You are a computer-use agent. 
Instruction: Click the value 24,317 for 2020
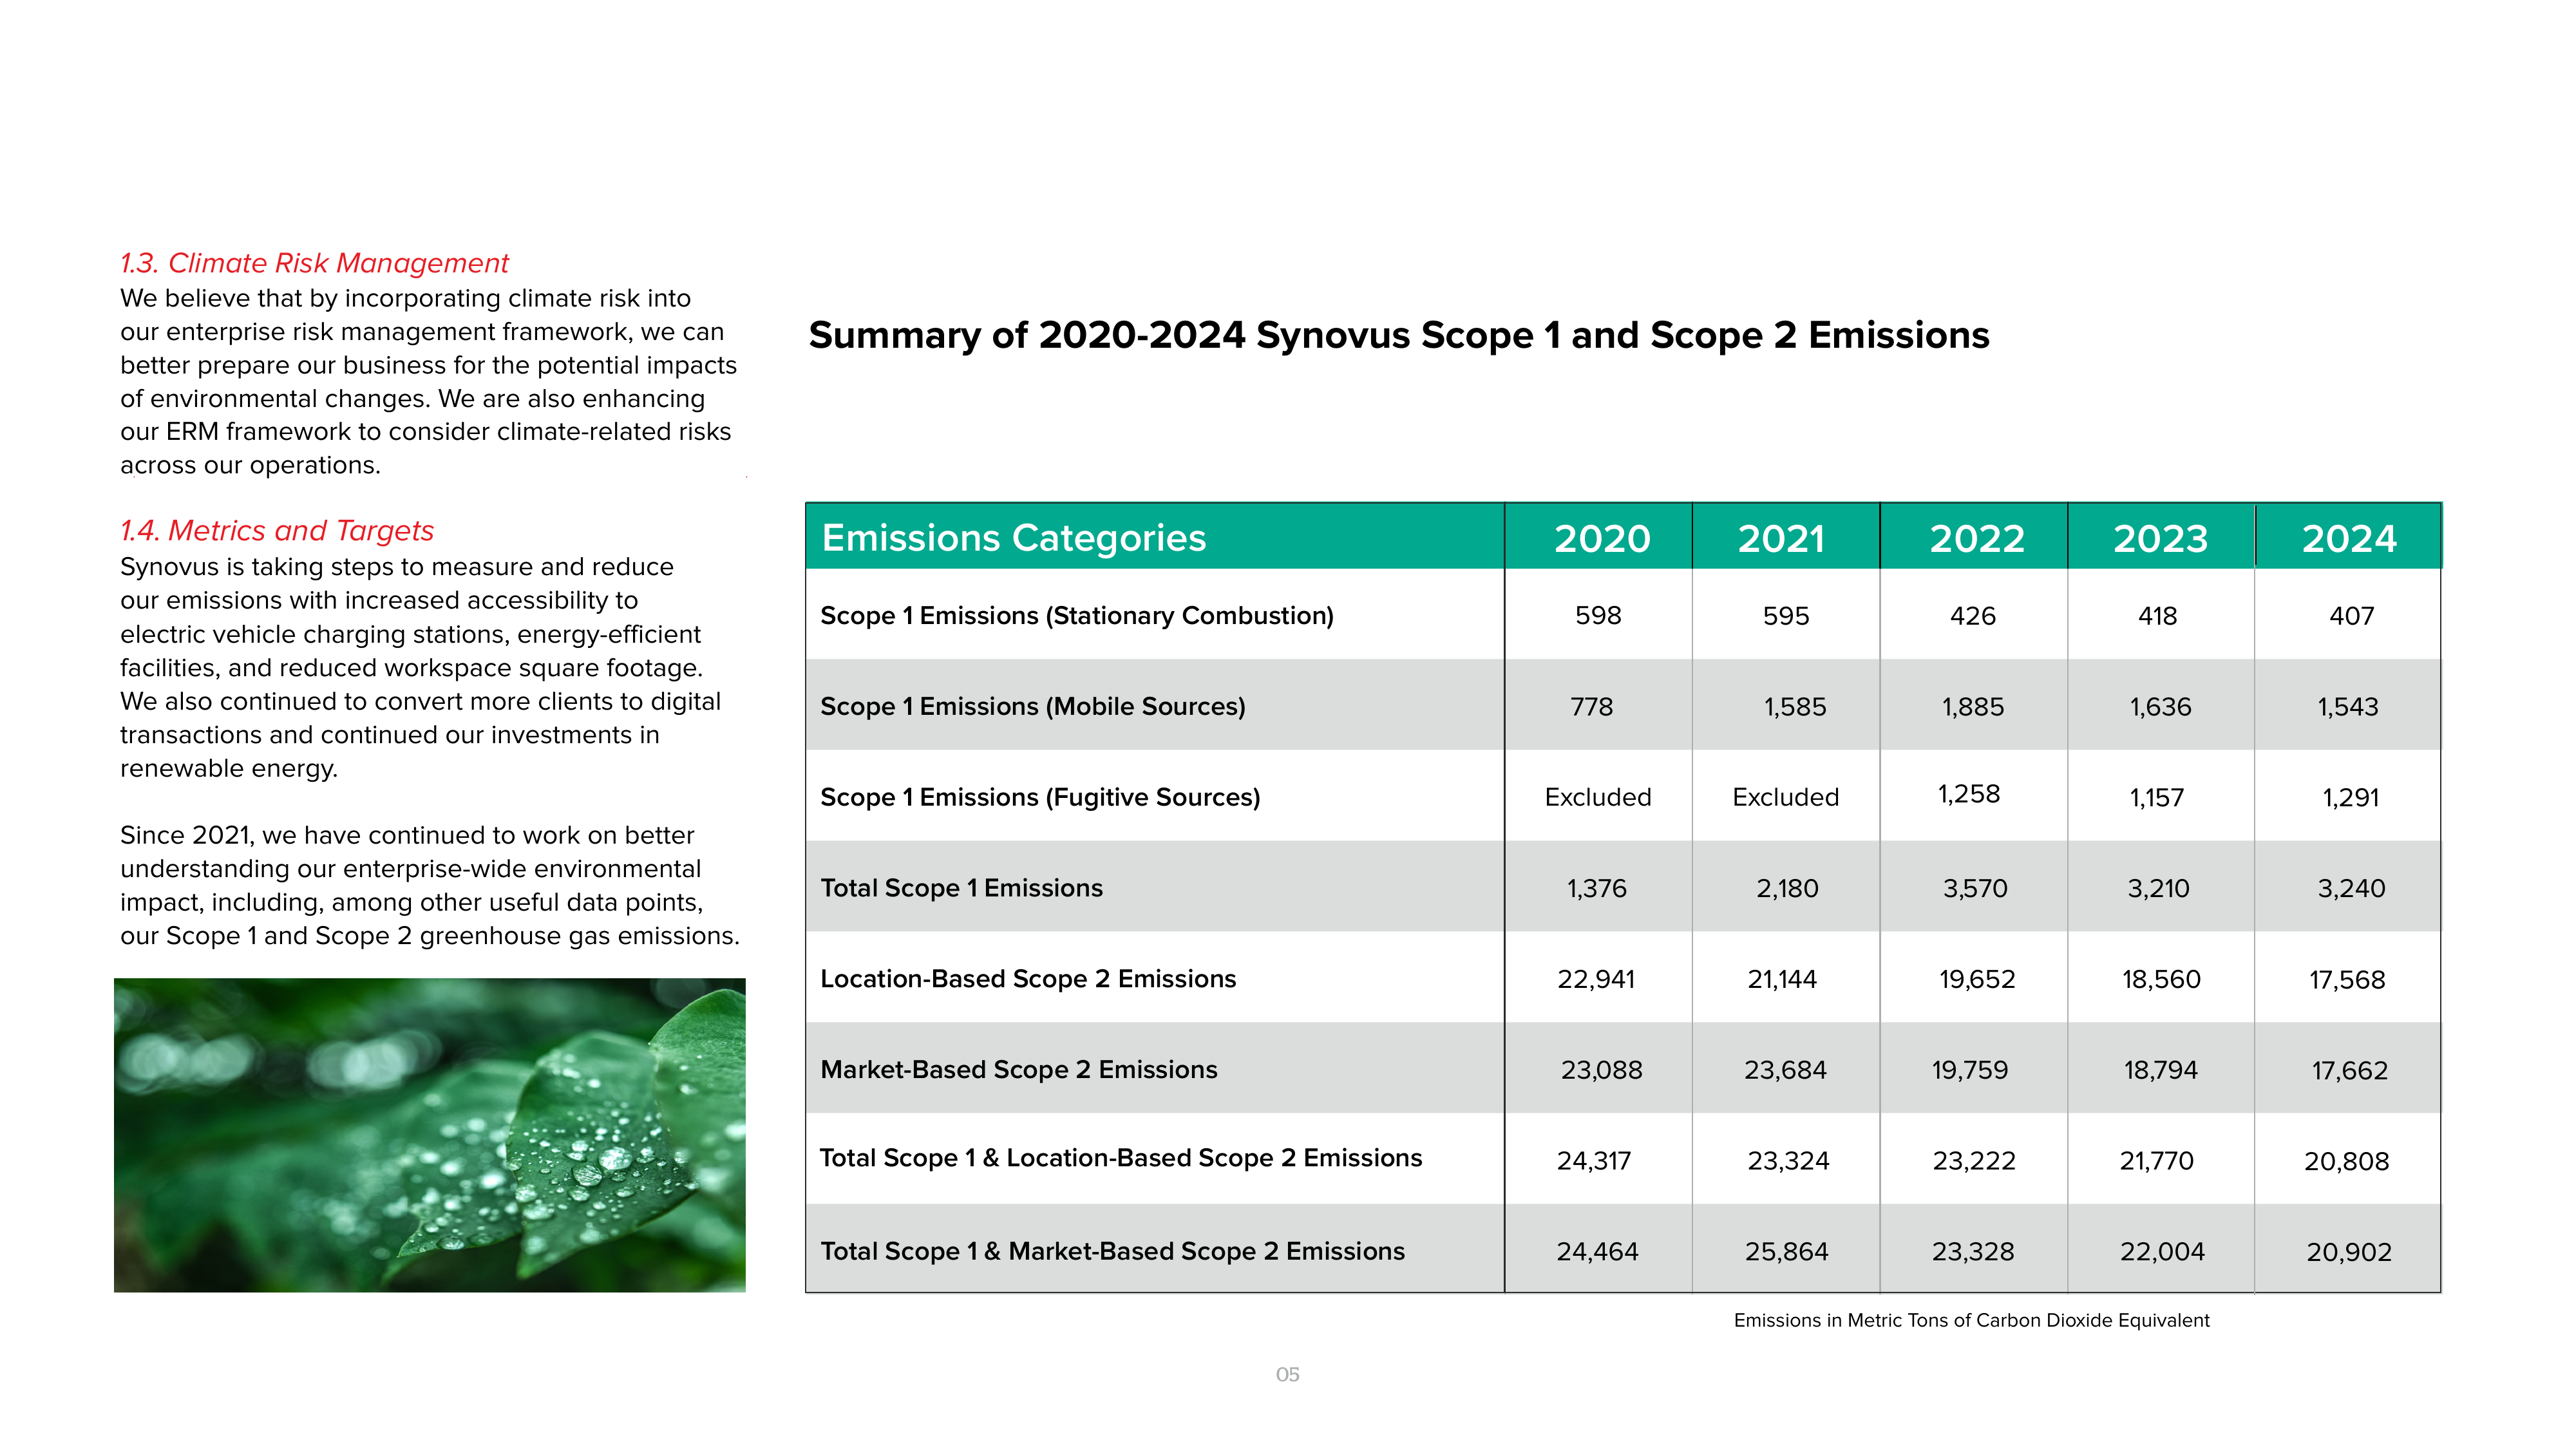click(1594, 1161)
